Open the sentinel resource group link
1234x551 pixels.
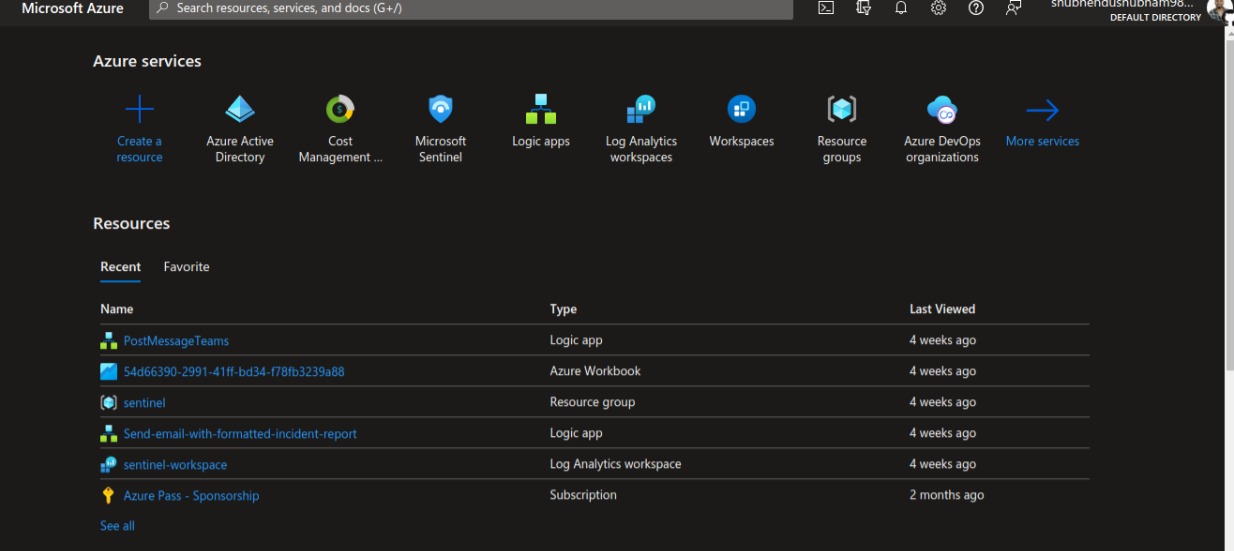point(144,403)
